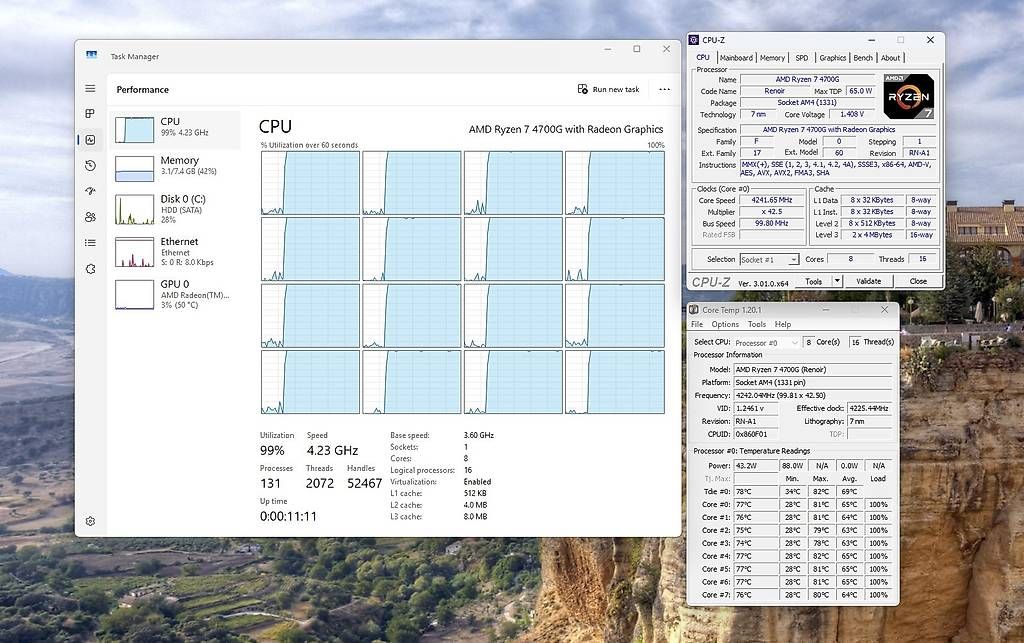Click Ryzen 7 logo in CPU-Z
Viewport: 1024px width, 643px height.
click(908, 96)
